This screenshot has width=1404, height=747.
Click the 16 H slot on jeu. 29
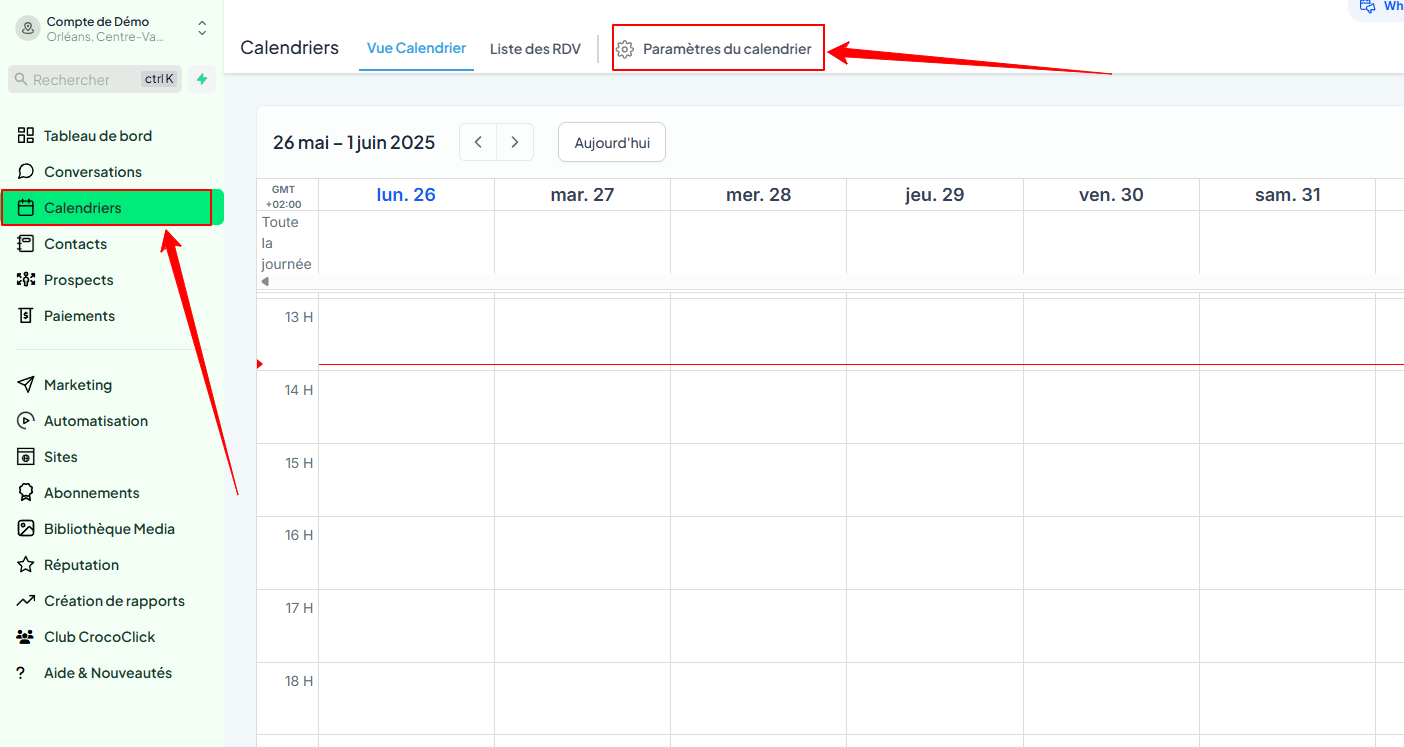[x=935, y=553]
